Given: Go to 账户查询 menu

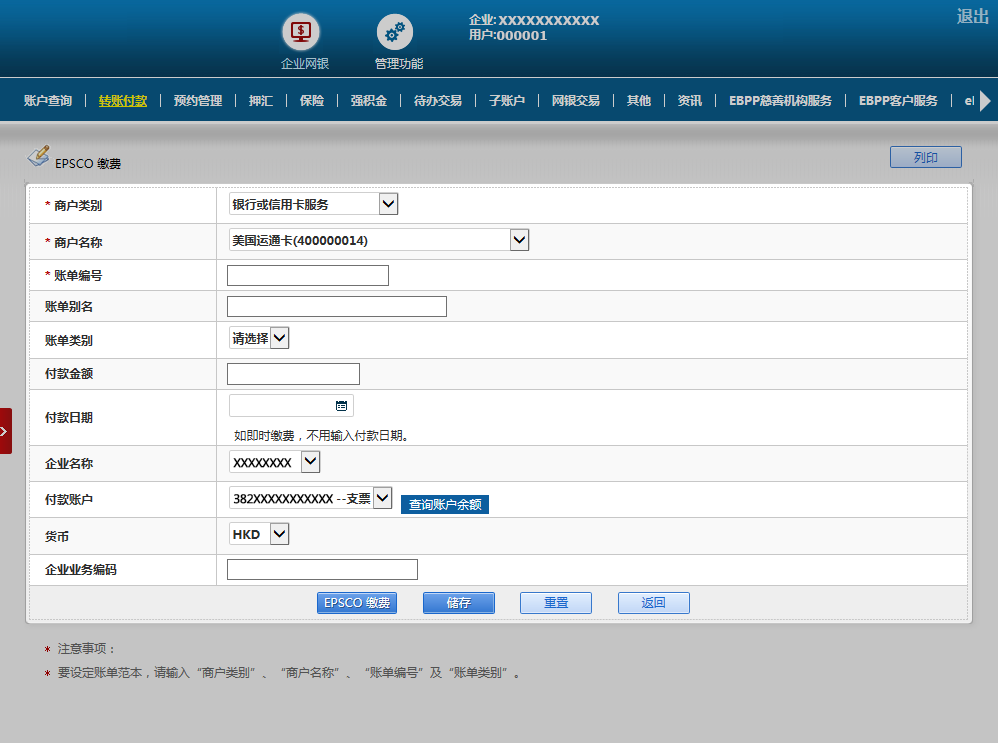Looking at the screenshot, I should click(x=48, y=101).
